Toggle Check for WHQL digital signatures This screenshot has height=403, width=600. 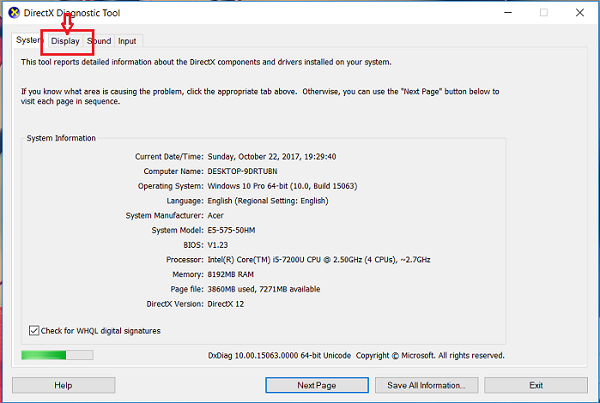click(x=35, y=330)
